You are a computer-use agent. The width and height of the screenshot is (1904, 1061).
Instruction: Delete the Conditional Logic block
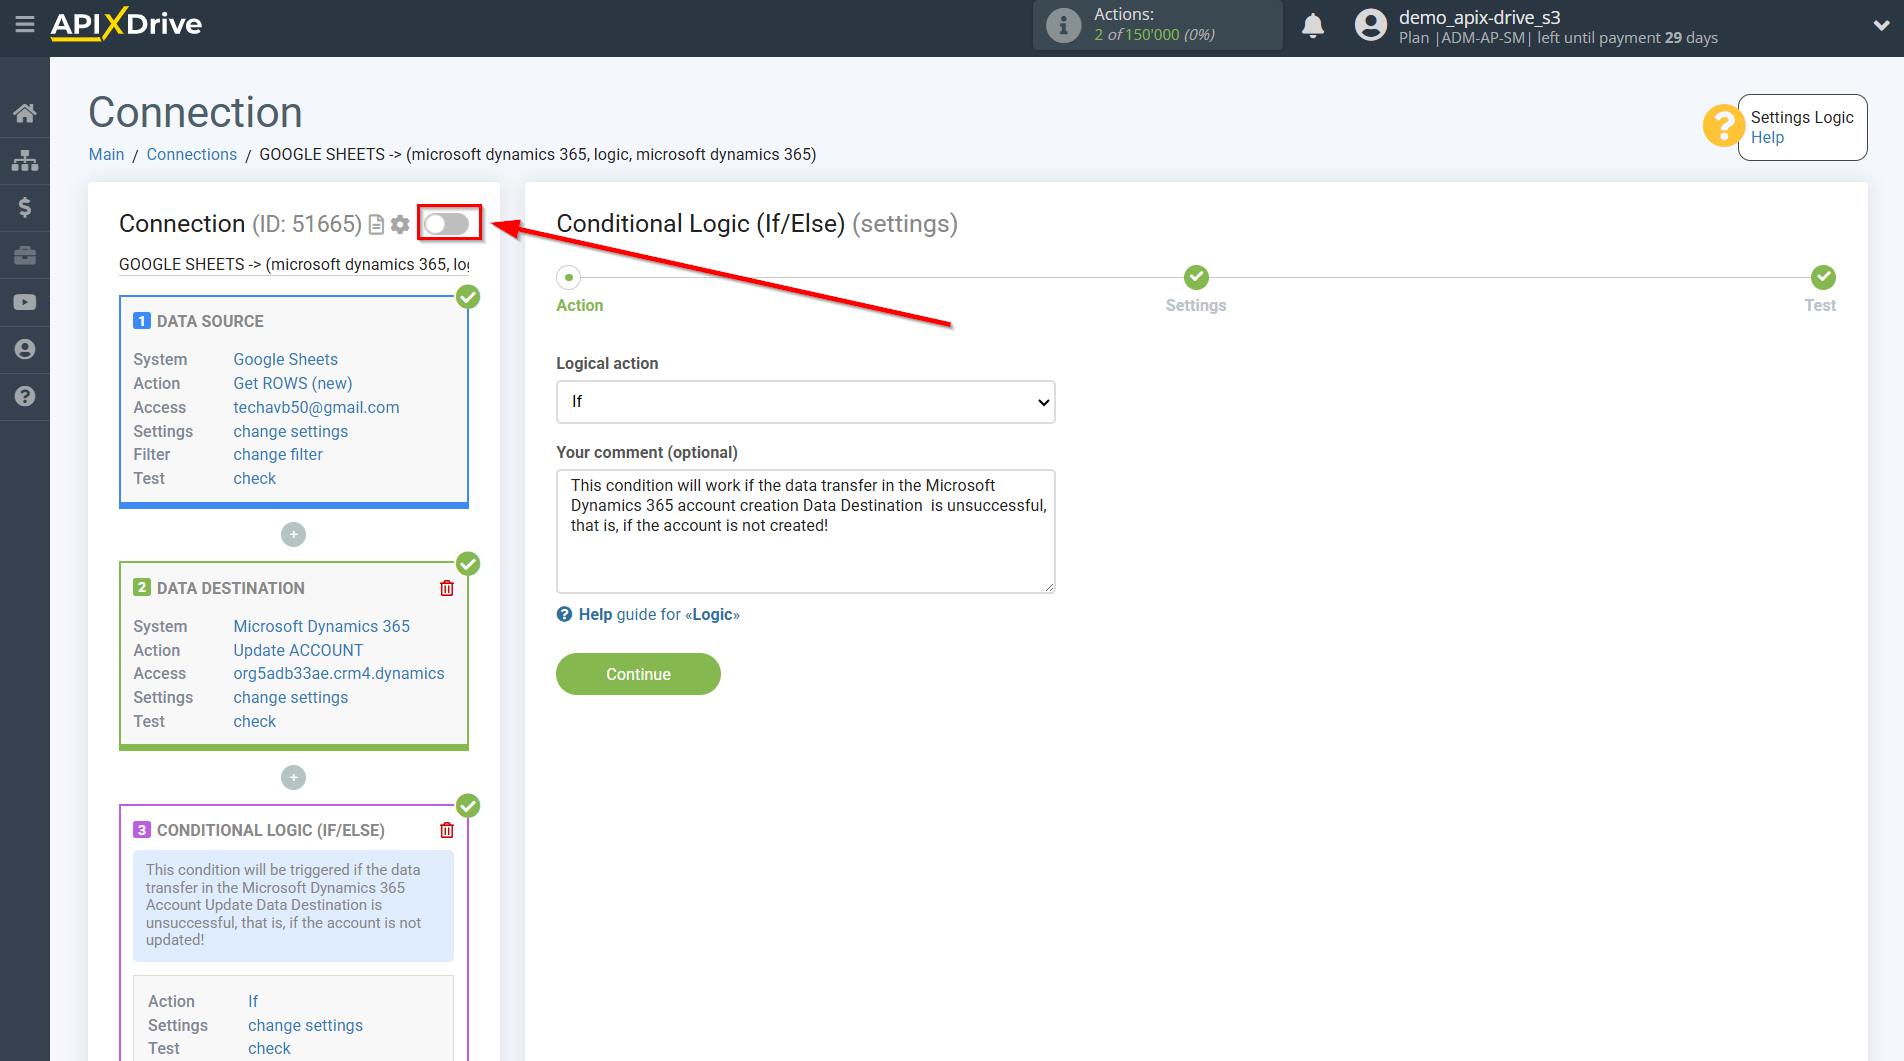tap(447, 830)
